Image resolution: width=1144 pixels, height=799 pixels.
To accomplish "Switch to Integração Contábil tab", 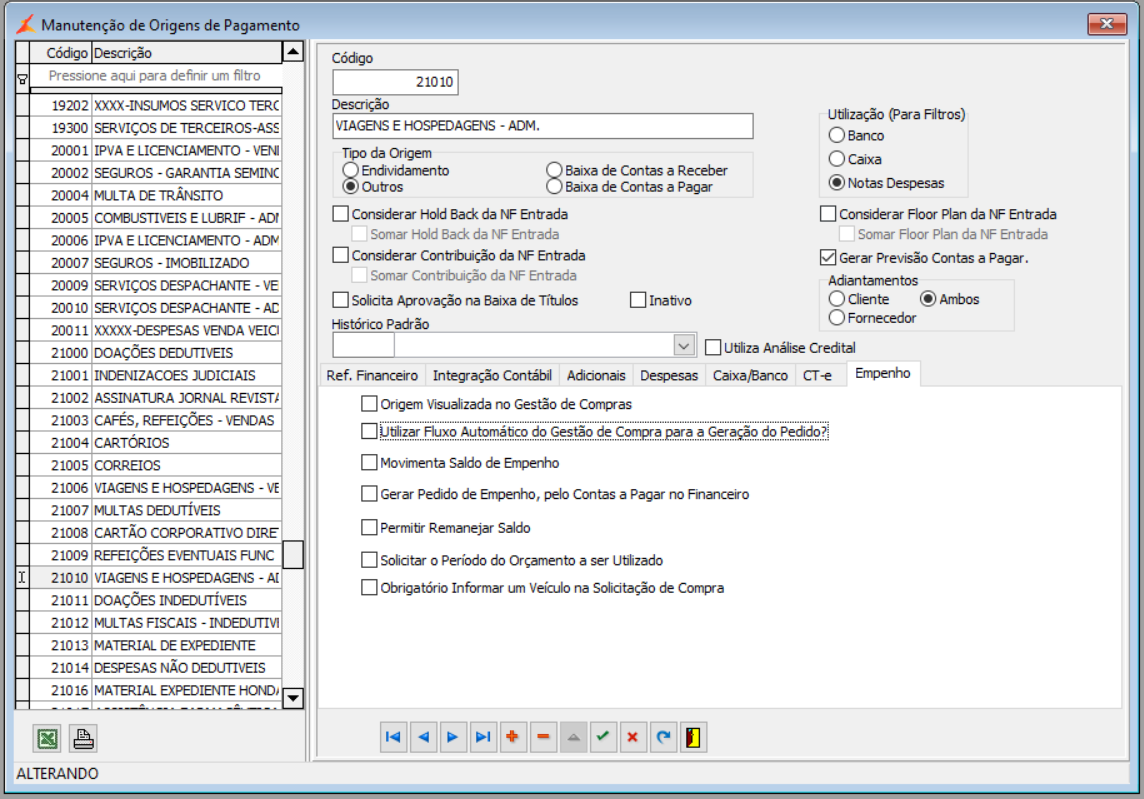I will [492, 375].
